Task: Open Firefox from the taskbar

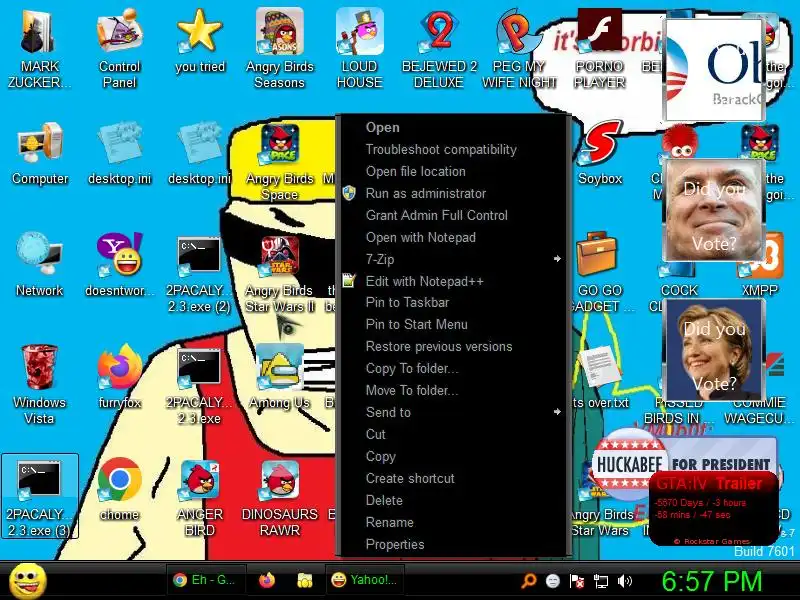Action: (267, 580)
